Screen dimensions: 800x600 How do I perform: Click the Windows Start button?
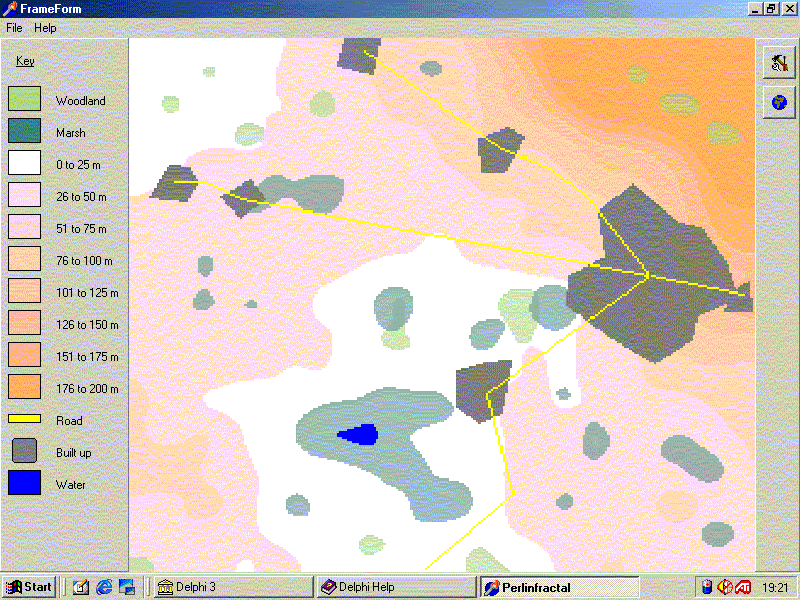click(29, 587)
